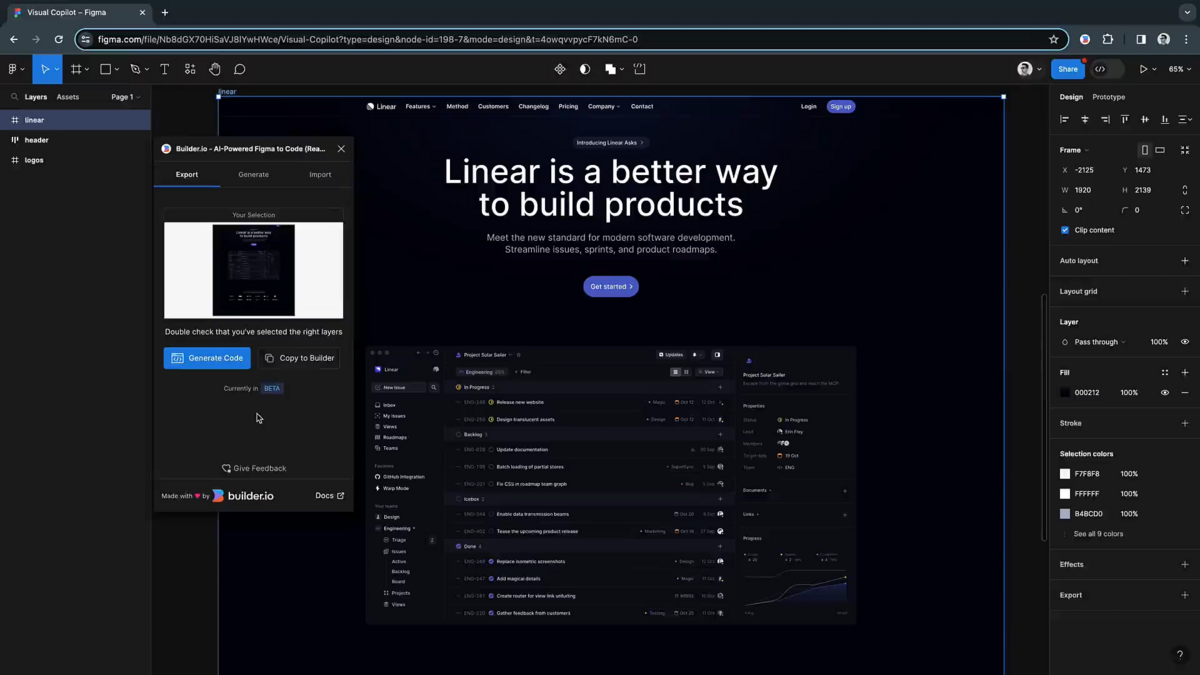Click the F7F8F8 selection color swatch
The height and width of the screenshot is (675, 1200).
click(x=1065, y=474)
